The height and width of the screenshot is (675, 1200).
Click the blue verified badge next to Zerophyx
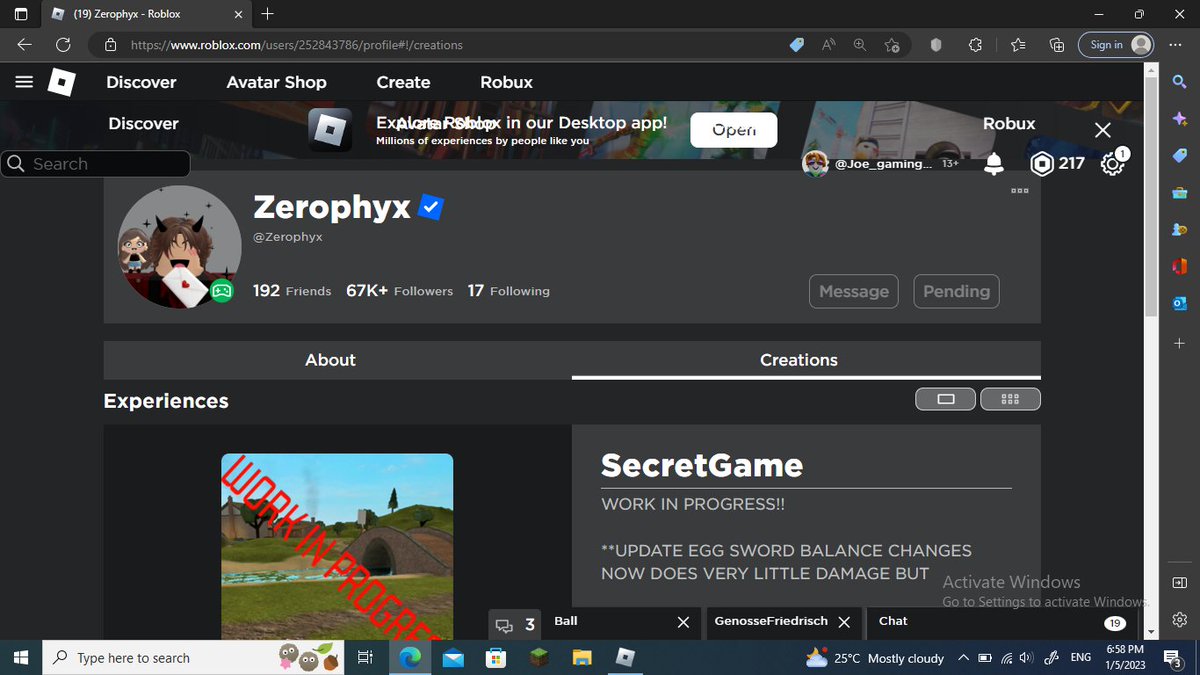(431, 208)
